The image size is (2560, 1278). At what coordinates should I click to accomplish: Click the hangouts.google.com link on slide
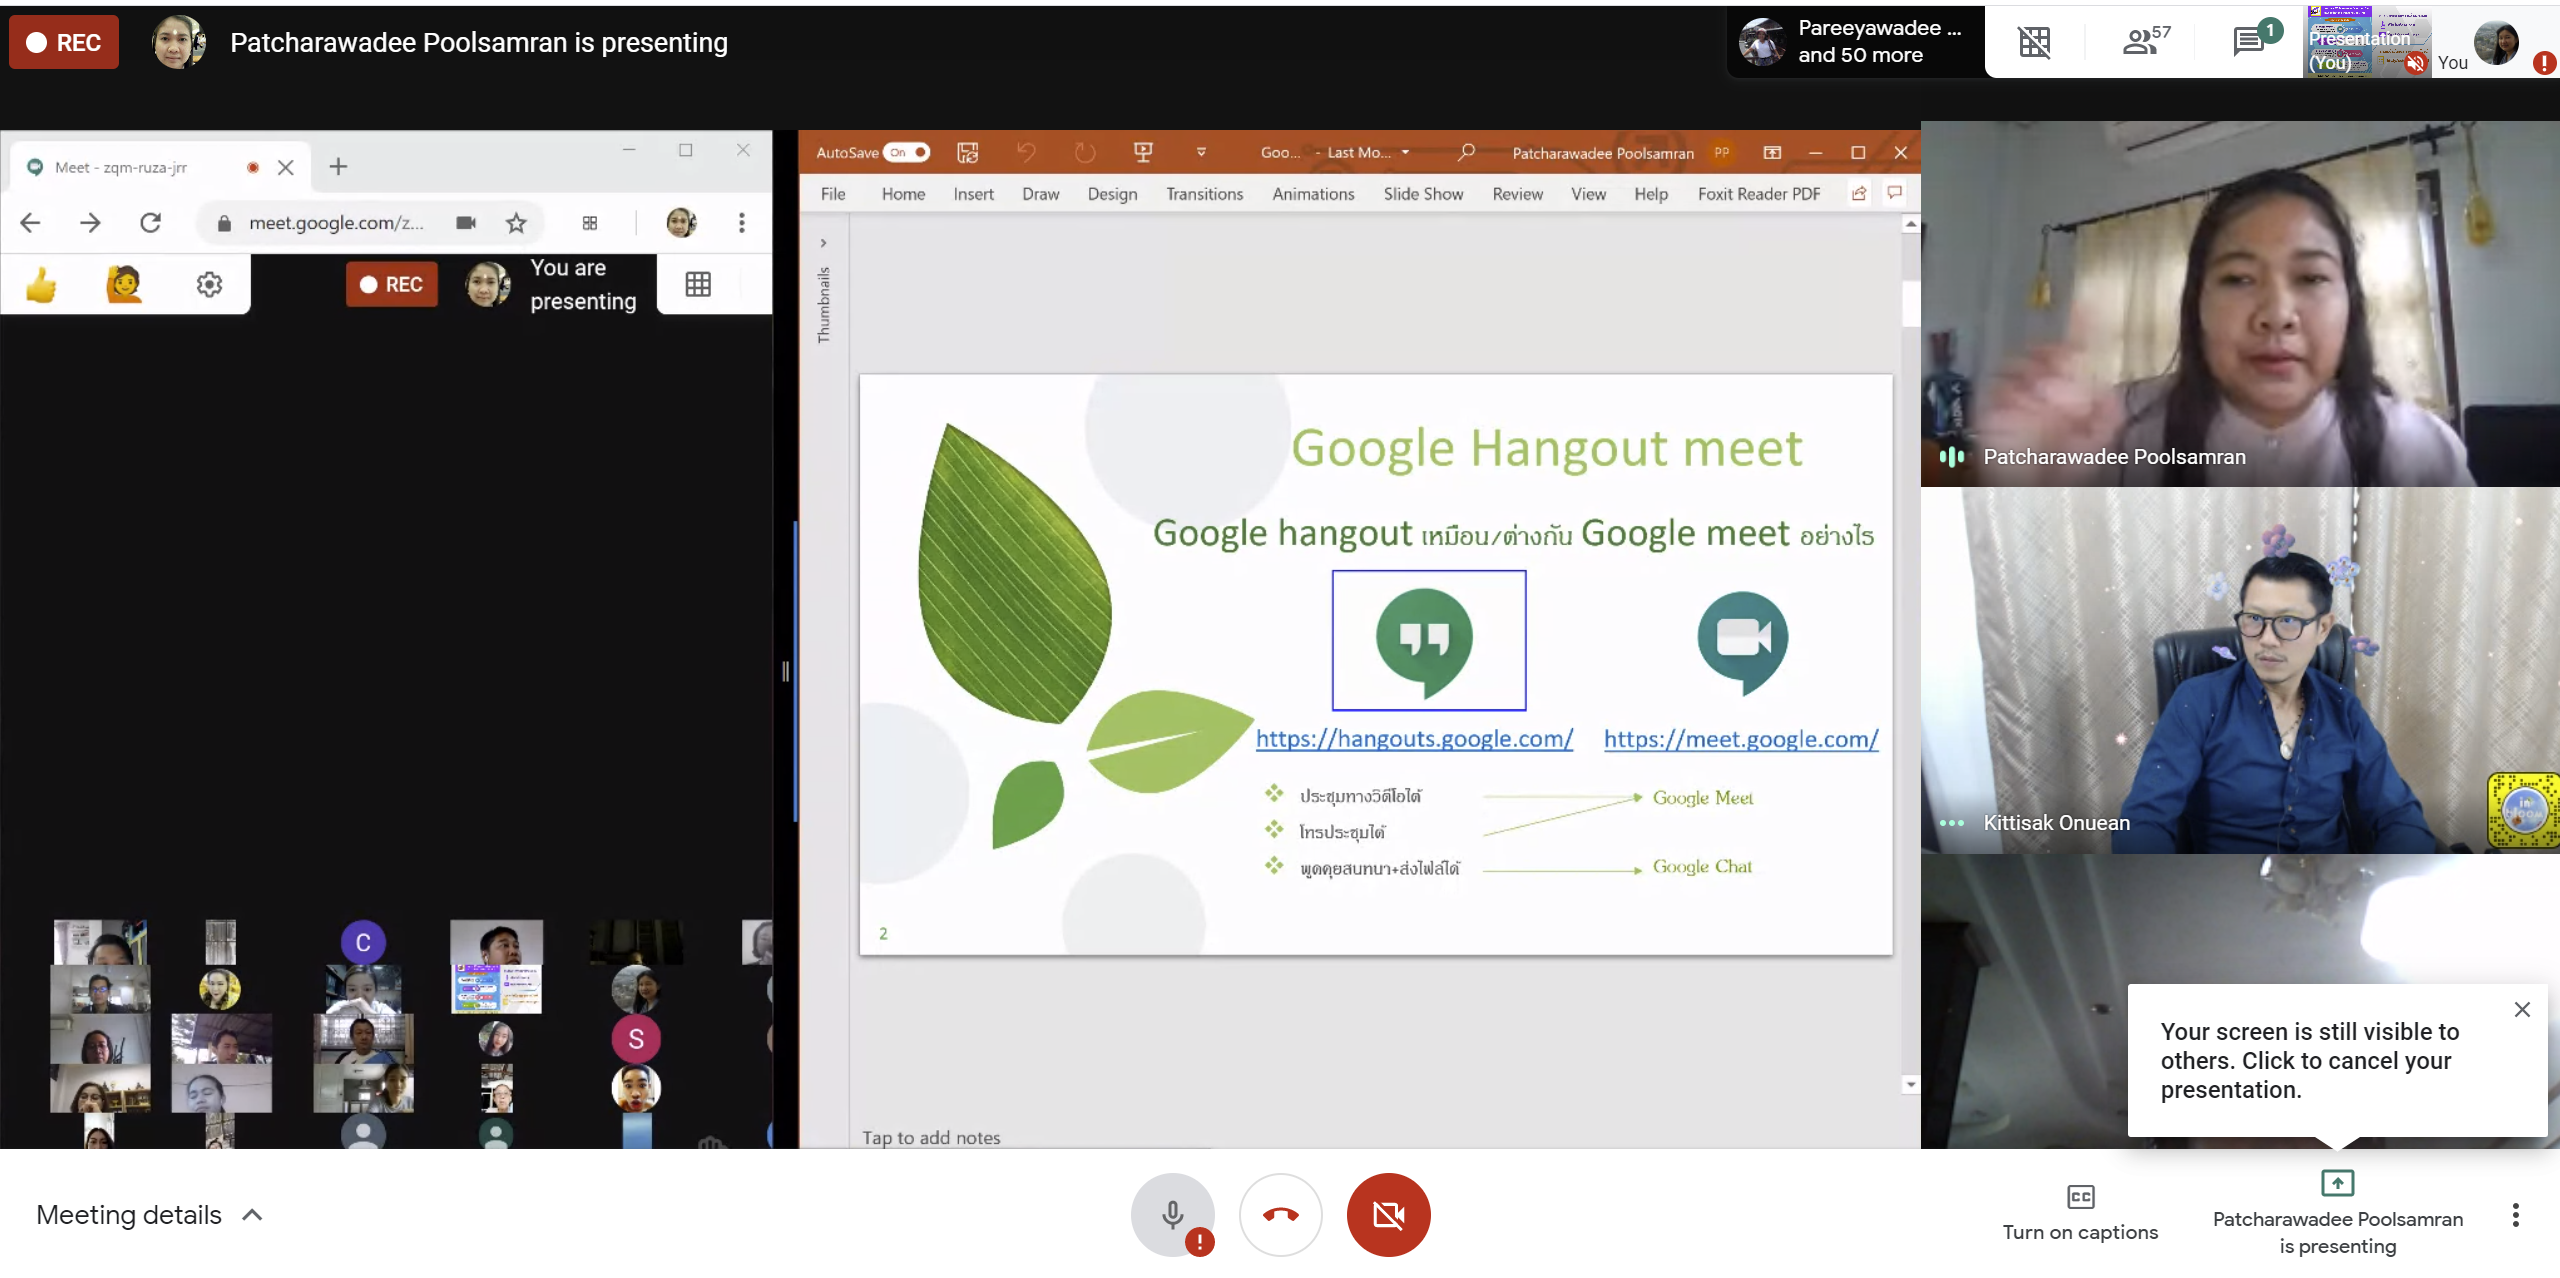coord(1414,739)
